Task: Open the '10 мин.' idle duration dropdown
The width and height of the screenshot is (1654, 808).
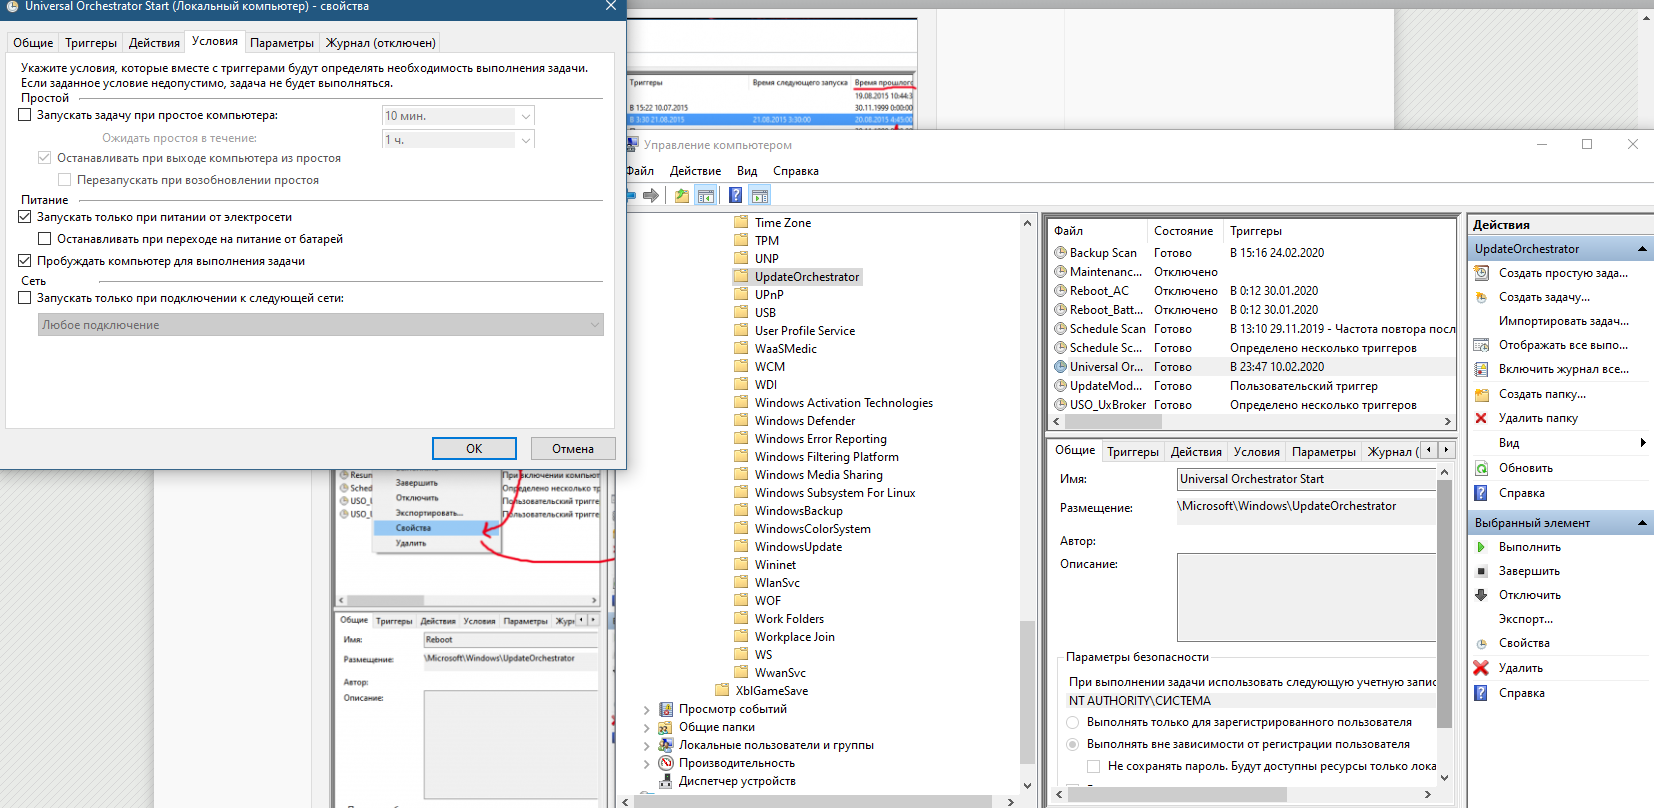Action: (525, 116)
